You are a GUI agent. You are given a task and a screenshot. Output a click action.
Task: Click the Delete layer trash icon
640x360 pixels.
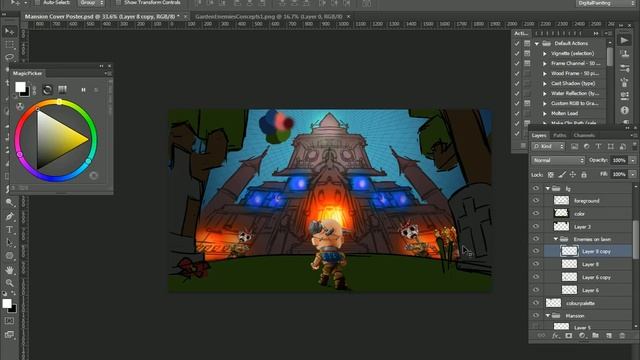622,336
